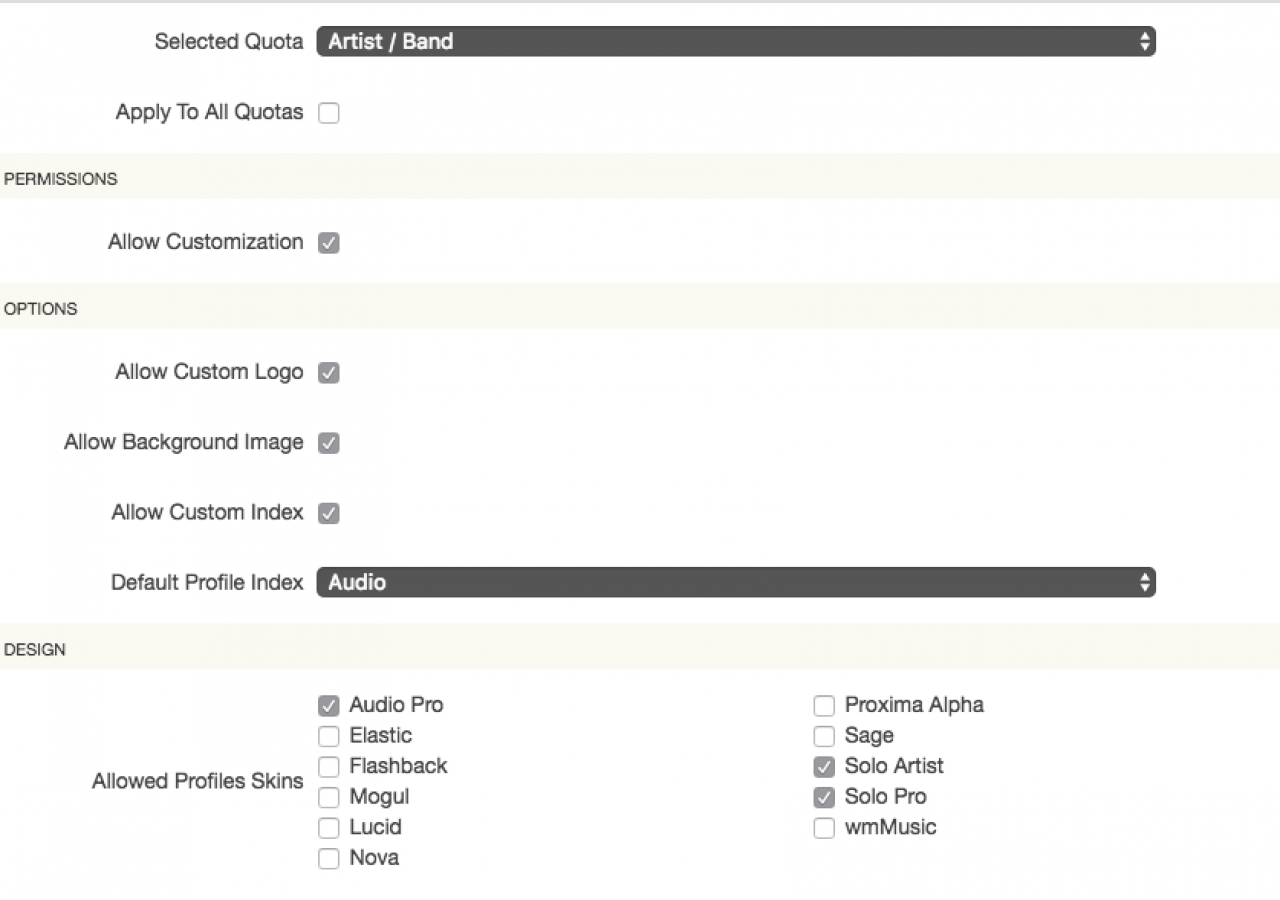Viewport: 1280px width, 900px height.
Task: Enable Apply To All Quotas checkbox
Action: pyautogui.click(x=329, y=113)
